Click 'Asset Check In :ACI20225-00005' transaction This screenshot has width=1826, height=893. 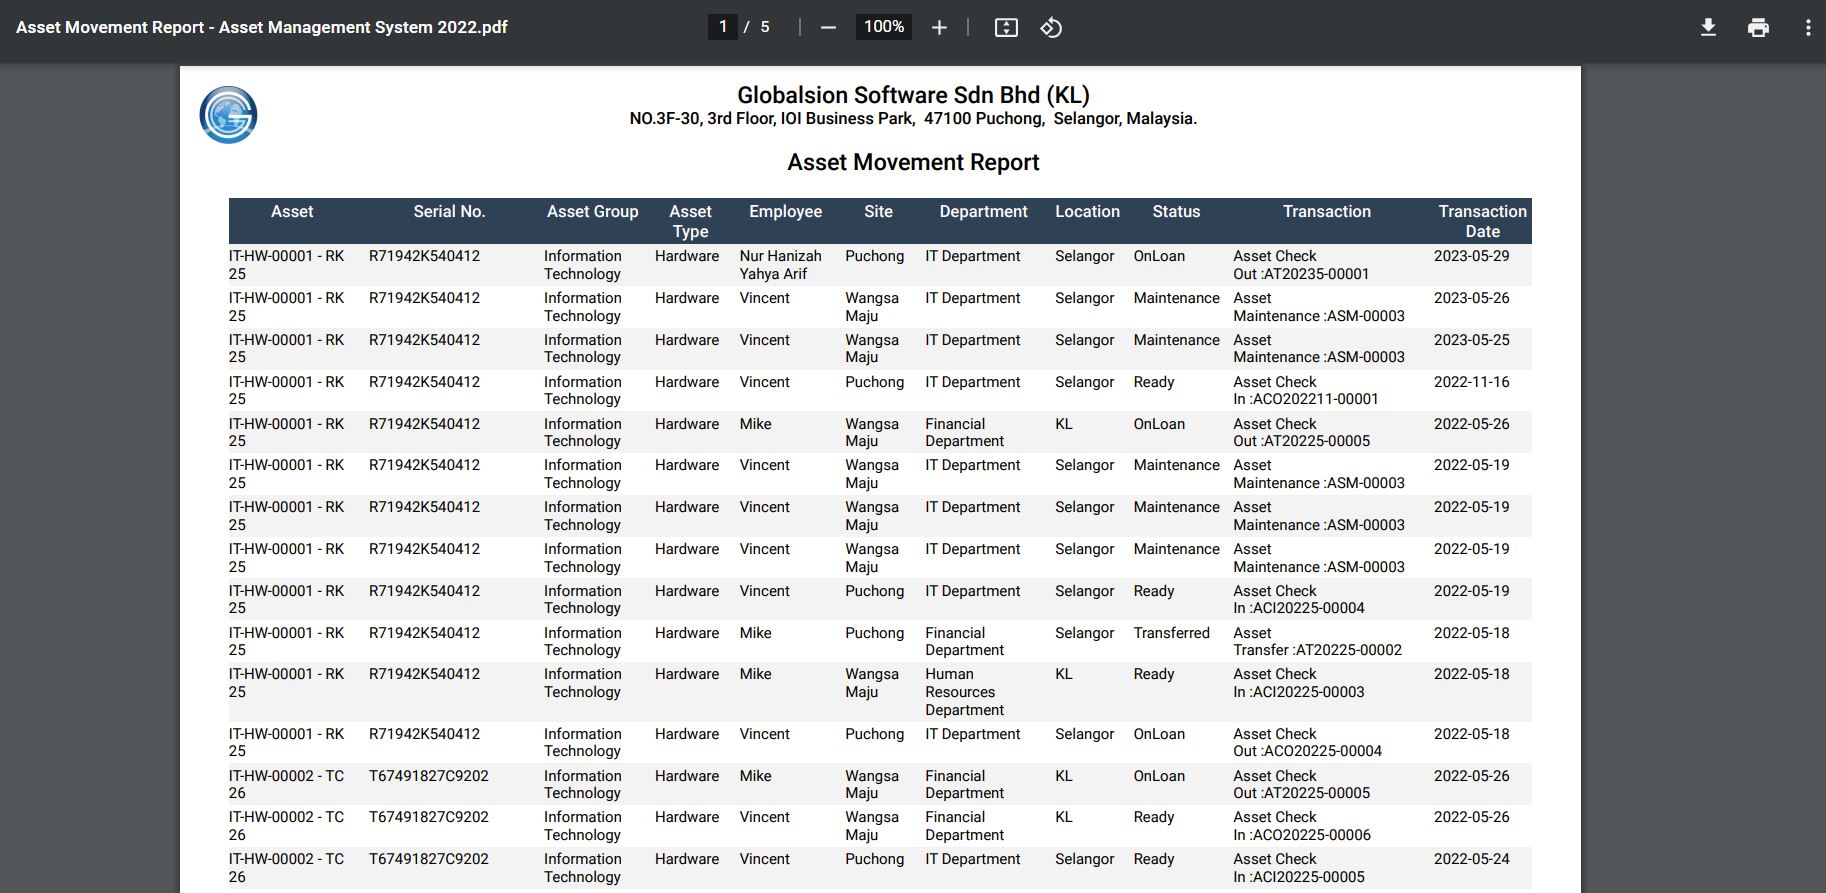click(x=1299, y=868)
